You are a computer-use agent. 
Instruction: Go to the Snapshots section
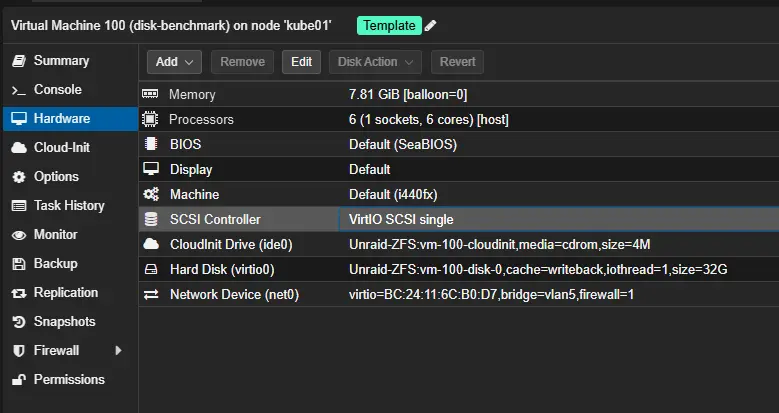(64, 322)
